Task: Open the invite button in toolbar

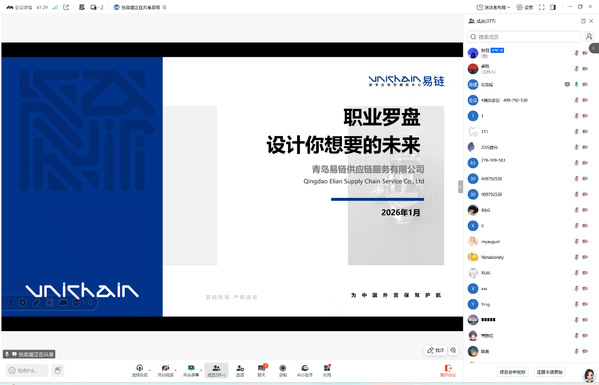Action: click(240, 370)
